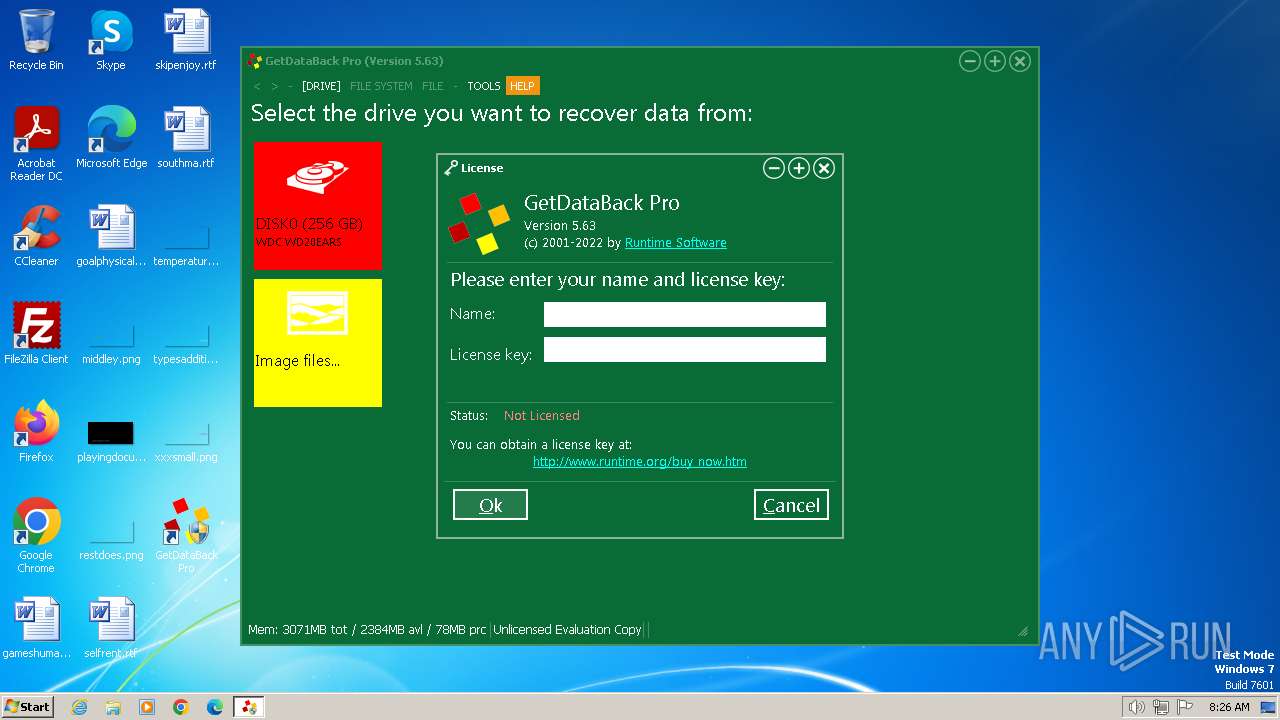
Task: Grab the window resize grip corner
Action: [1023, 631]
